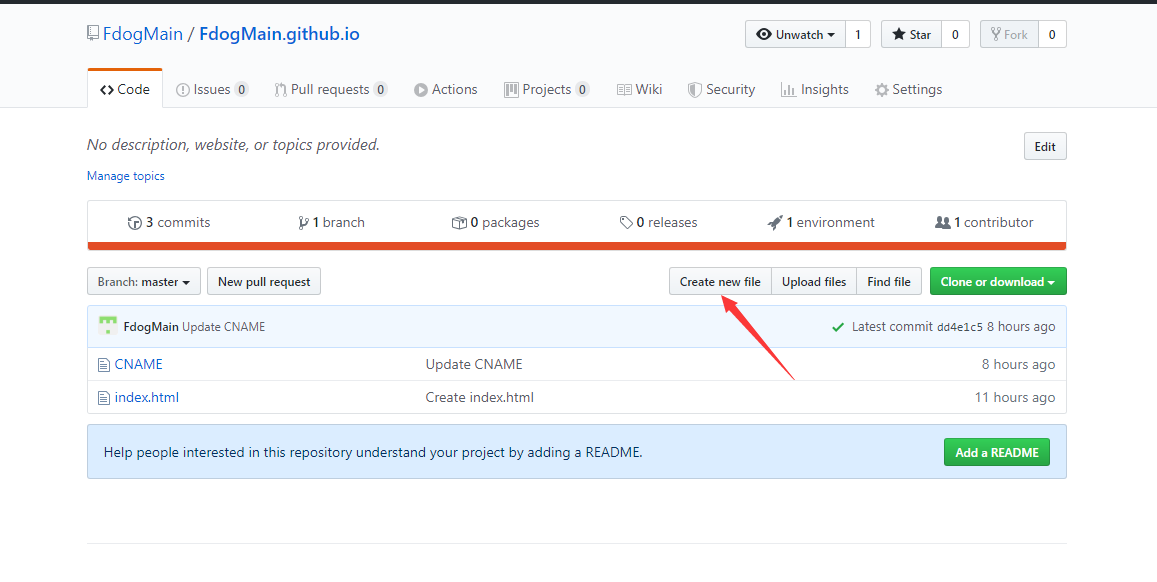The image size is (1157, 582).
Task: Star this repository
Action: coord(911,34)
